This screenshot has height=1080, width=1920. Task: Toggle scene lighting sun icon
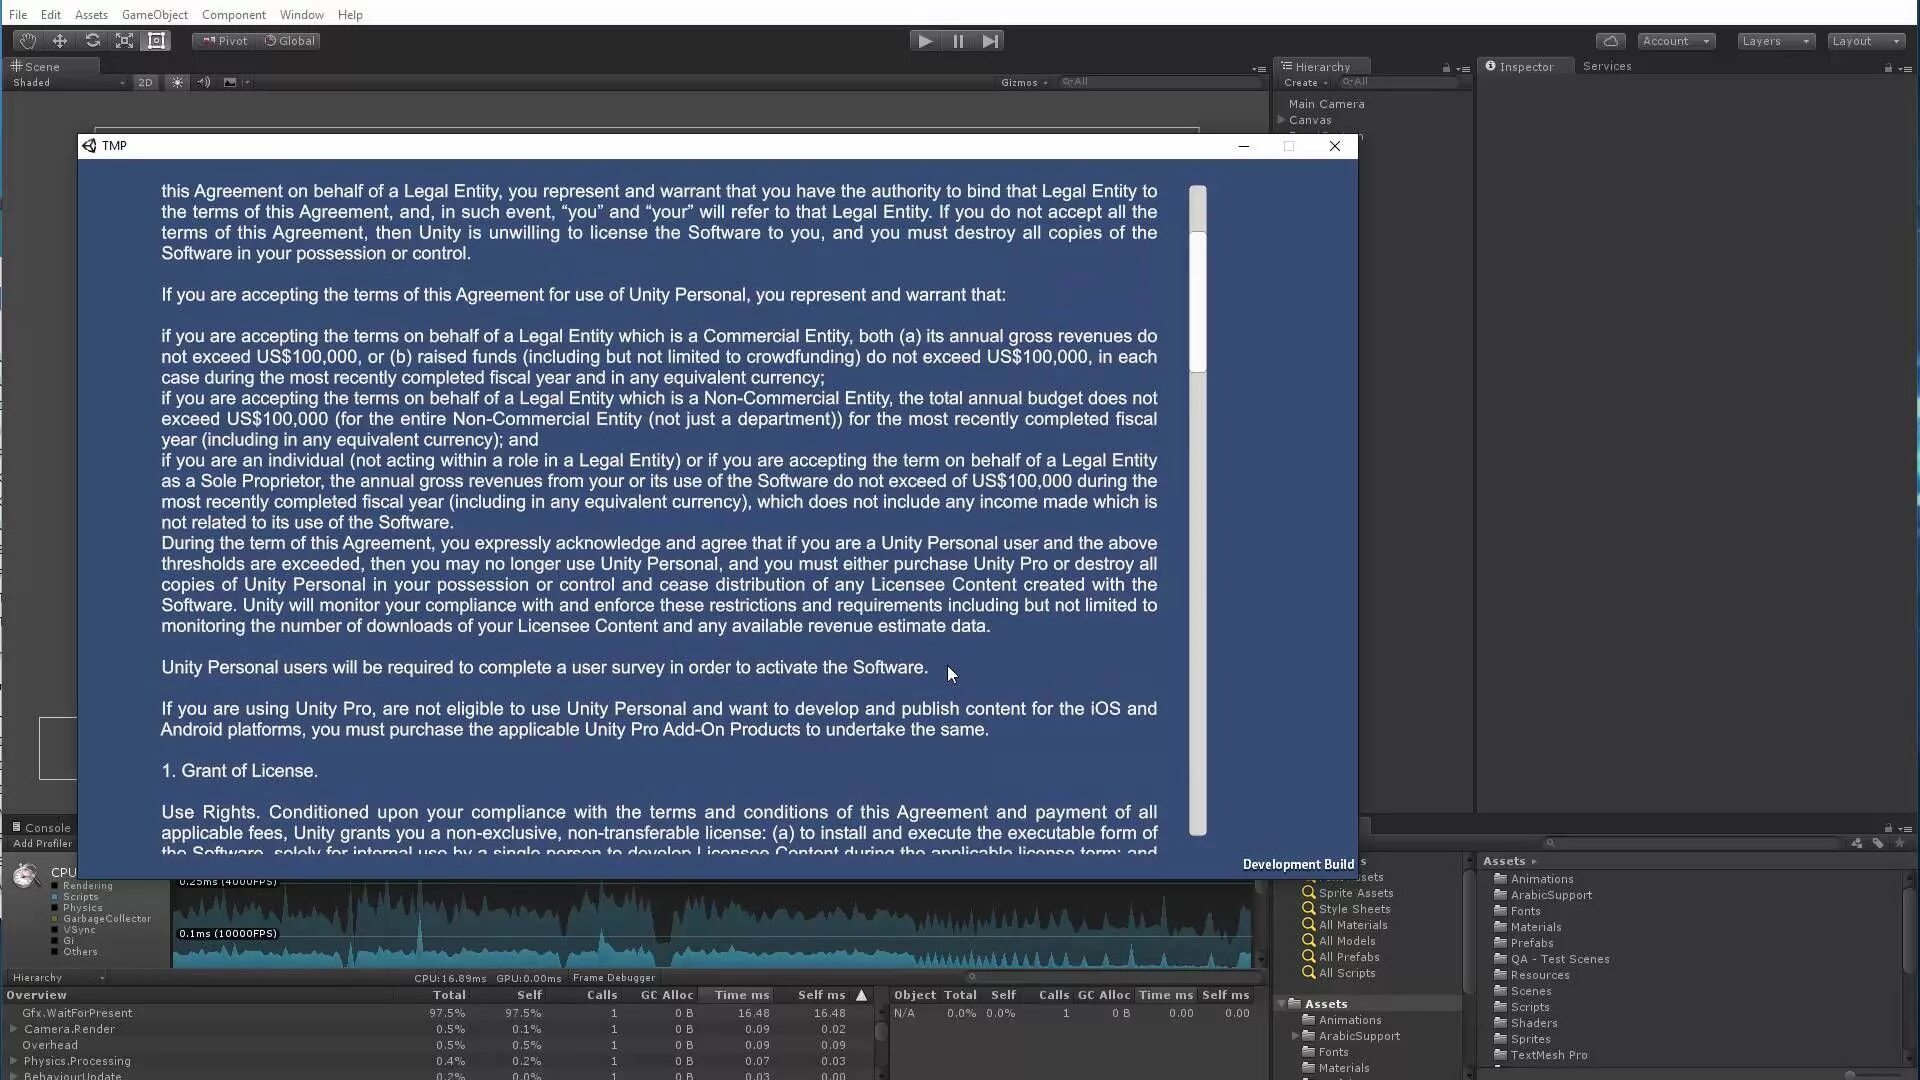177,83
